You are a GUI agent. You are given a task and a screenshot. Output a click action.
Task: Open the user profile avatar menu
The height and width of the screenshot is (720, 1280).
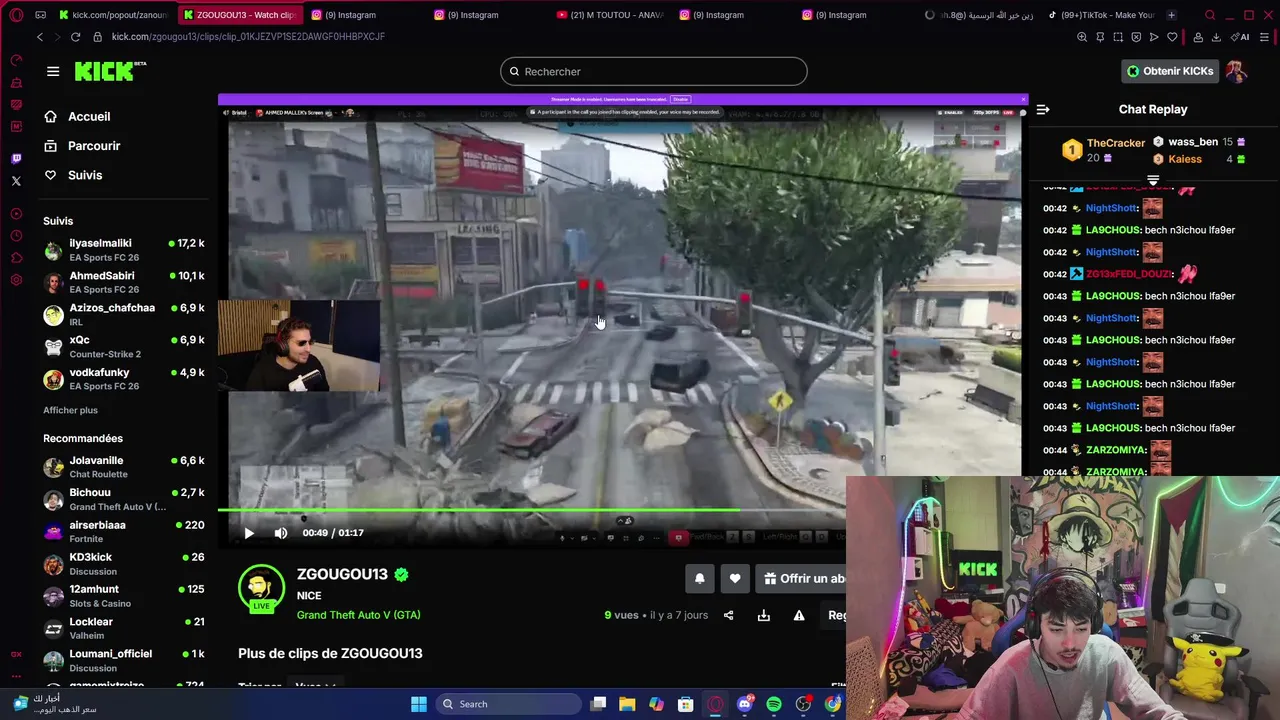coord(1237,71)
